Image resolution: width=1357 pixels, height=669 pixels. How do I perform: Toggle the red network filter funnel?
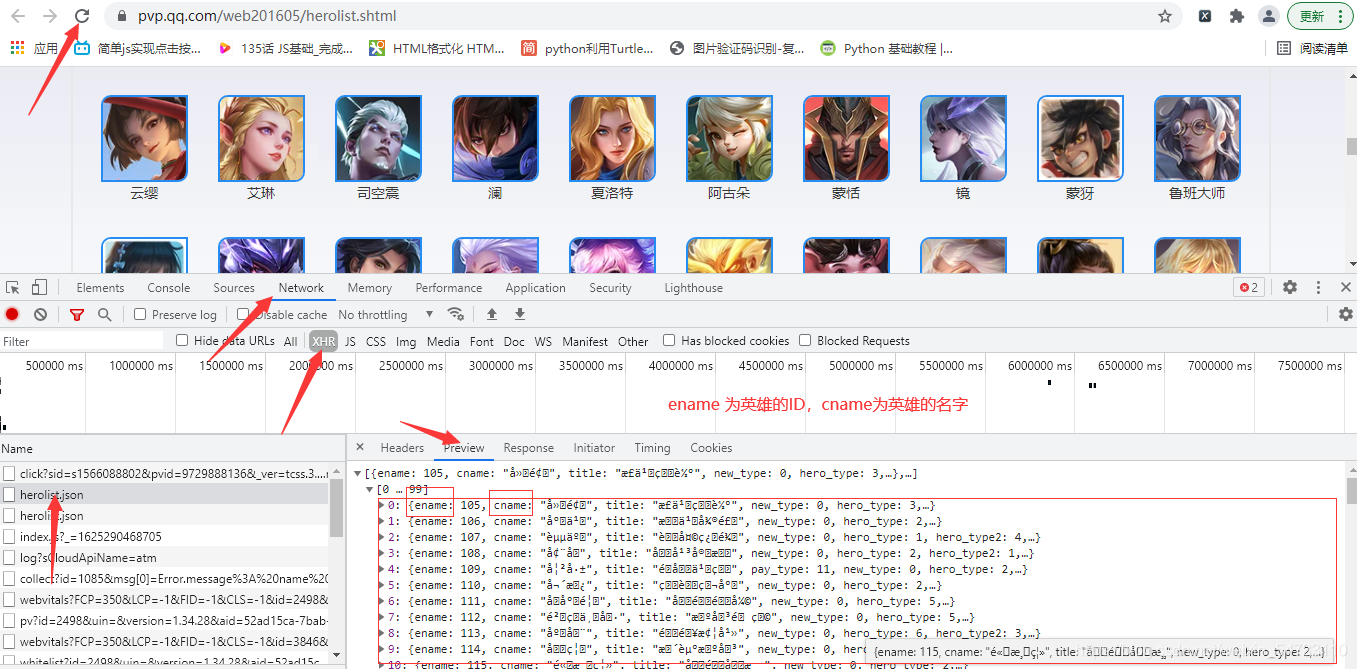[x=77, y=314]
